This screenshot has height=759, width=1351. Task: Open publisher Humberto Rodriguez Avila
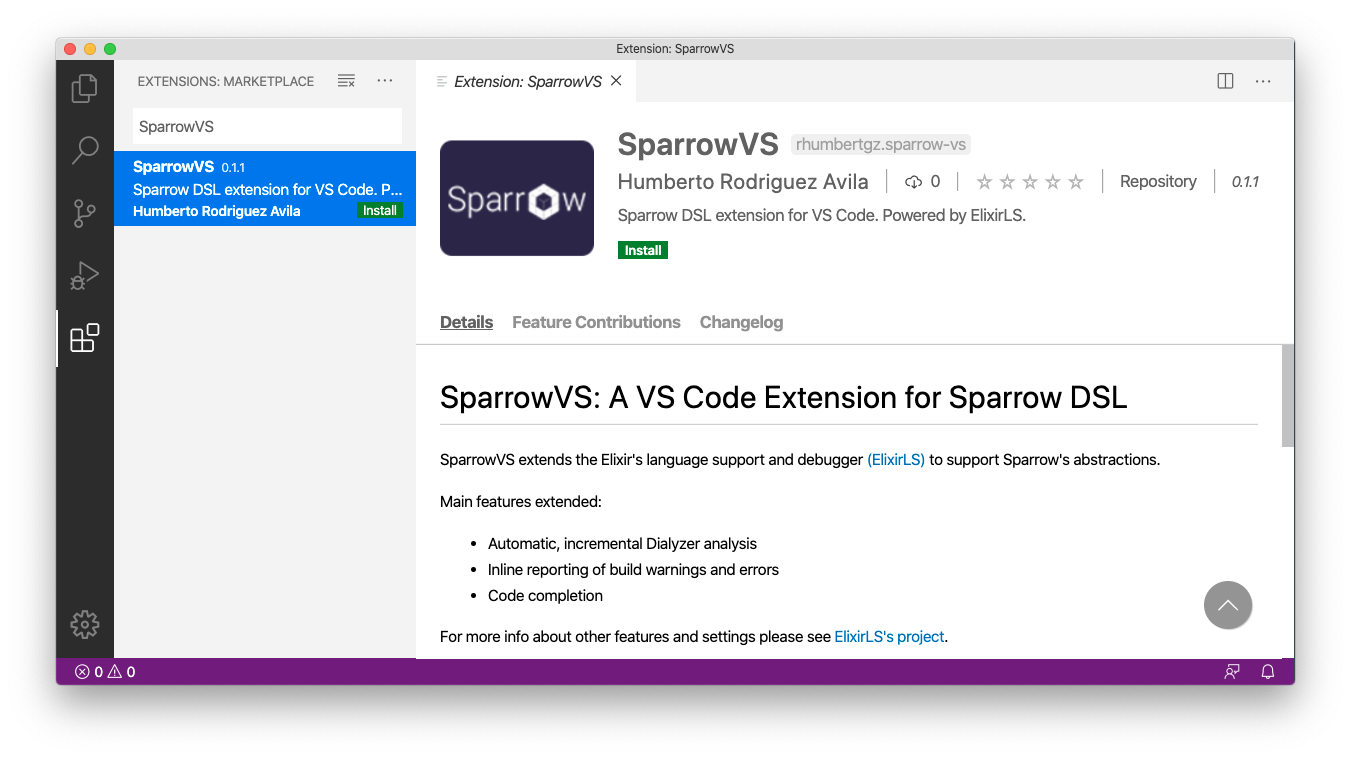pyautogui.click(x=743, y=182)
